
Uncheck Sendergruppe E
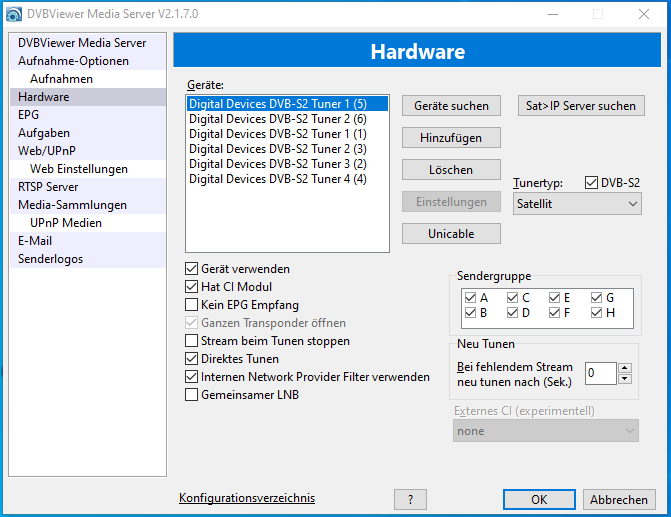(554, 297)
